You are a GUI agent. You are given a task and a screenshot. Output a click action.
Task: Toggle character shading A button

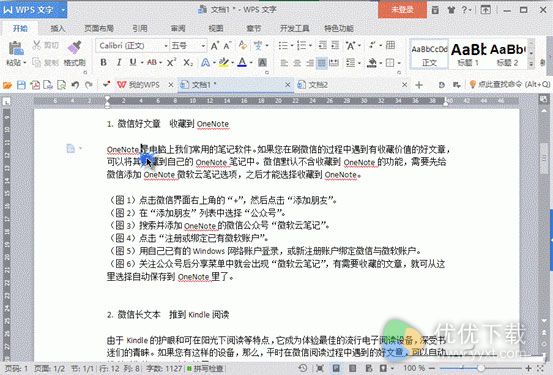click(x=262, y=63)
